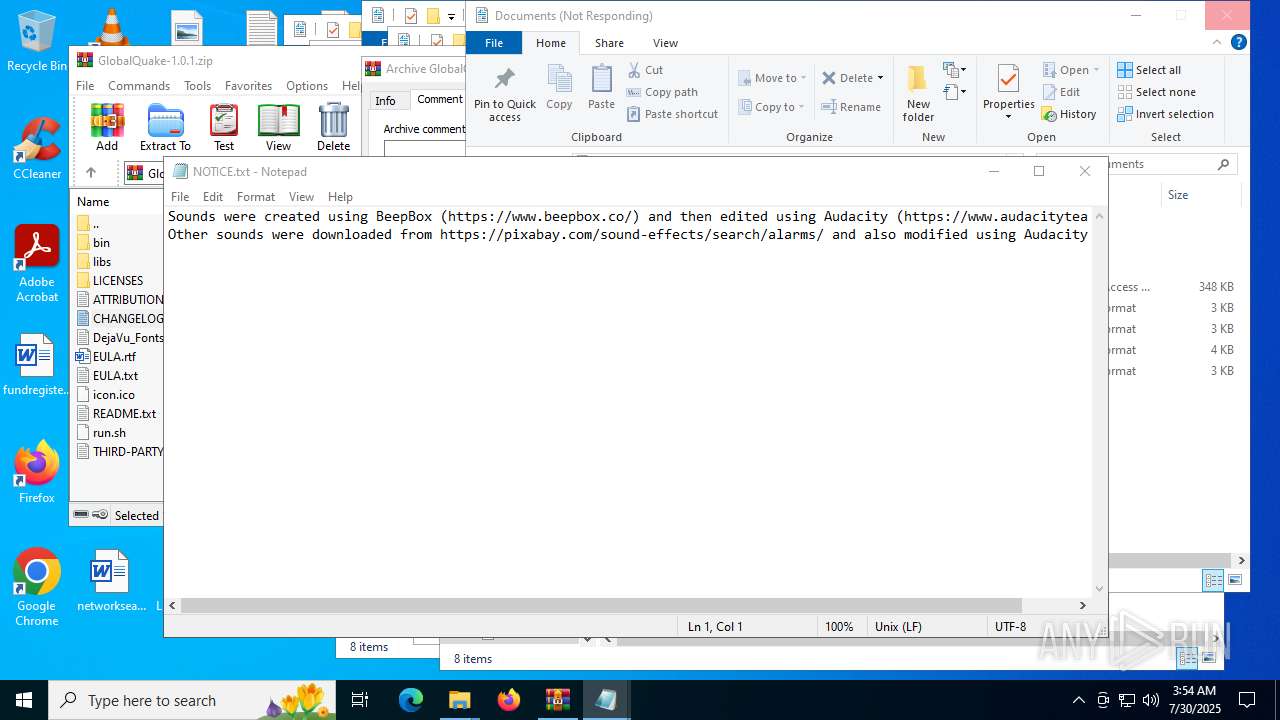The image size is (1280, 720).
Task: Open the Commands menu in WinRAR
Action: pyautogui.click(x=139, y=86)
